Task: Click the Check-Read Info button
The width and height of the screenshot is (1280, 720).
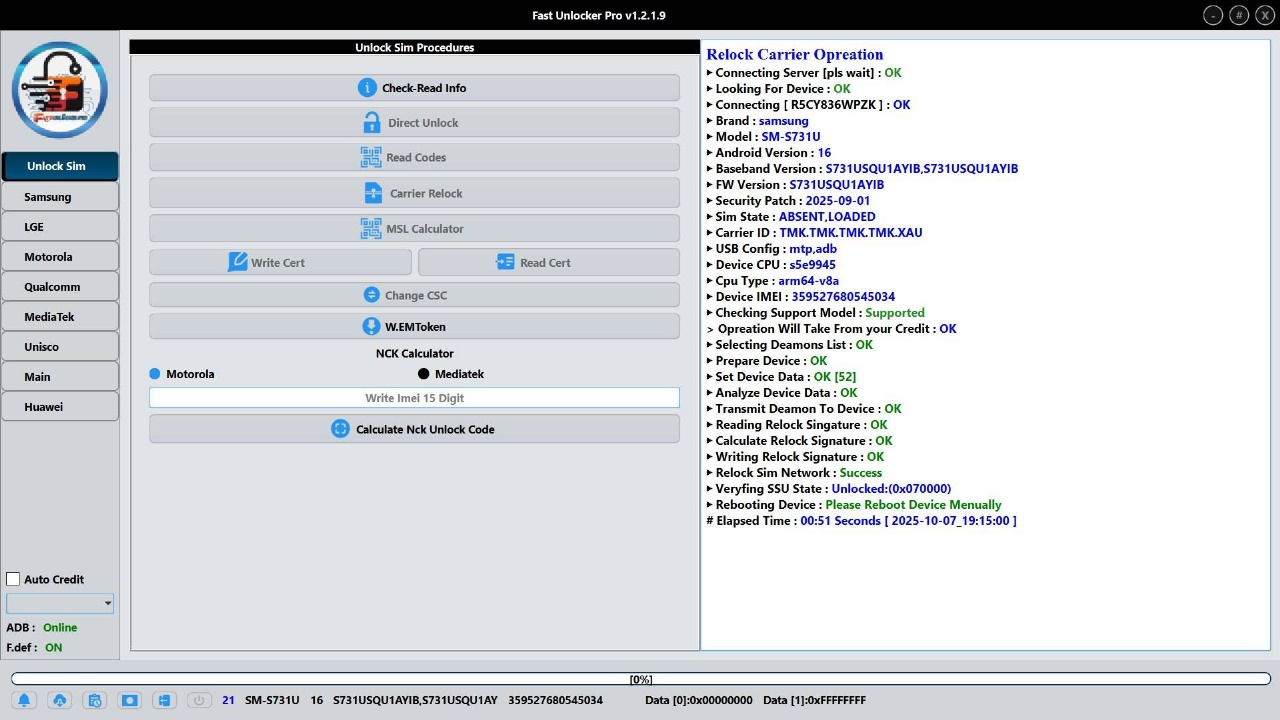Action: [x=414, y=88]
